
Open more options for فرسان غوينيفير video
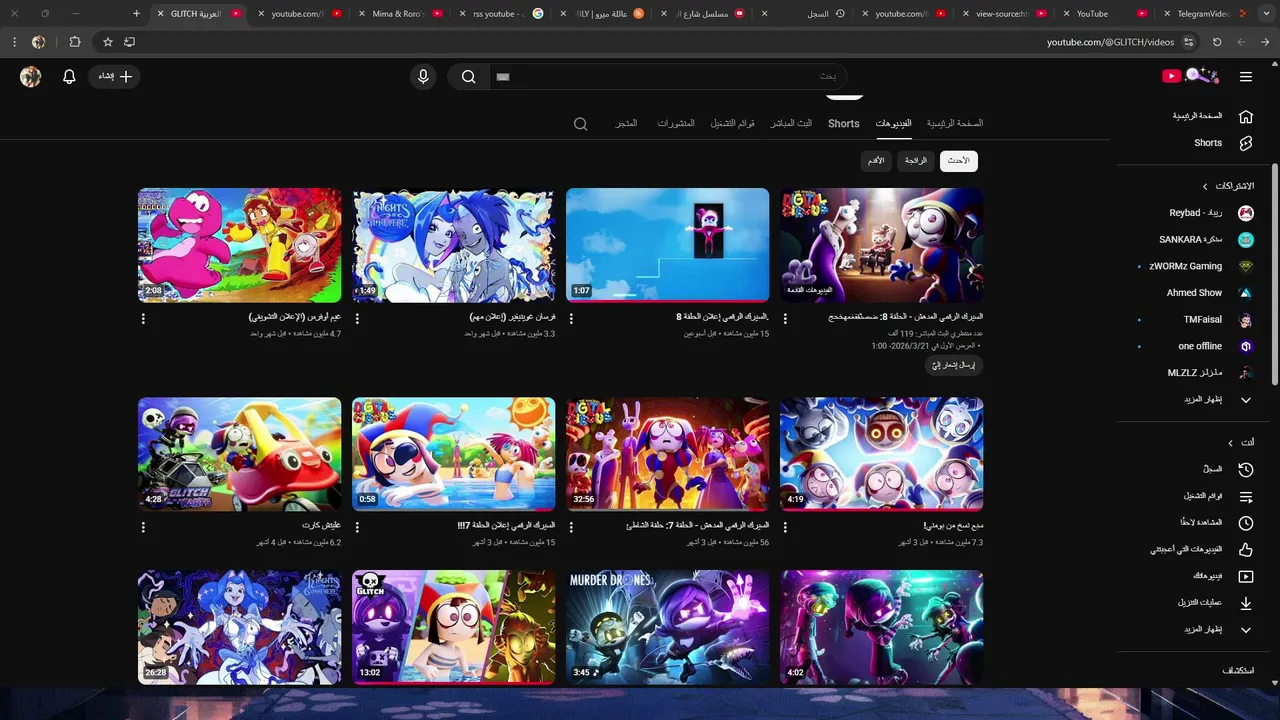(x=357, y=318)
